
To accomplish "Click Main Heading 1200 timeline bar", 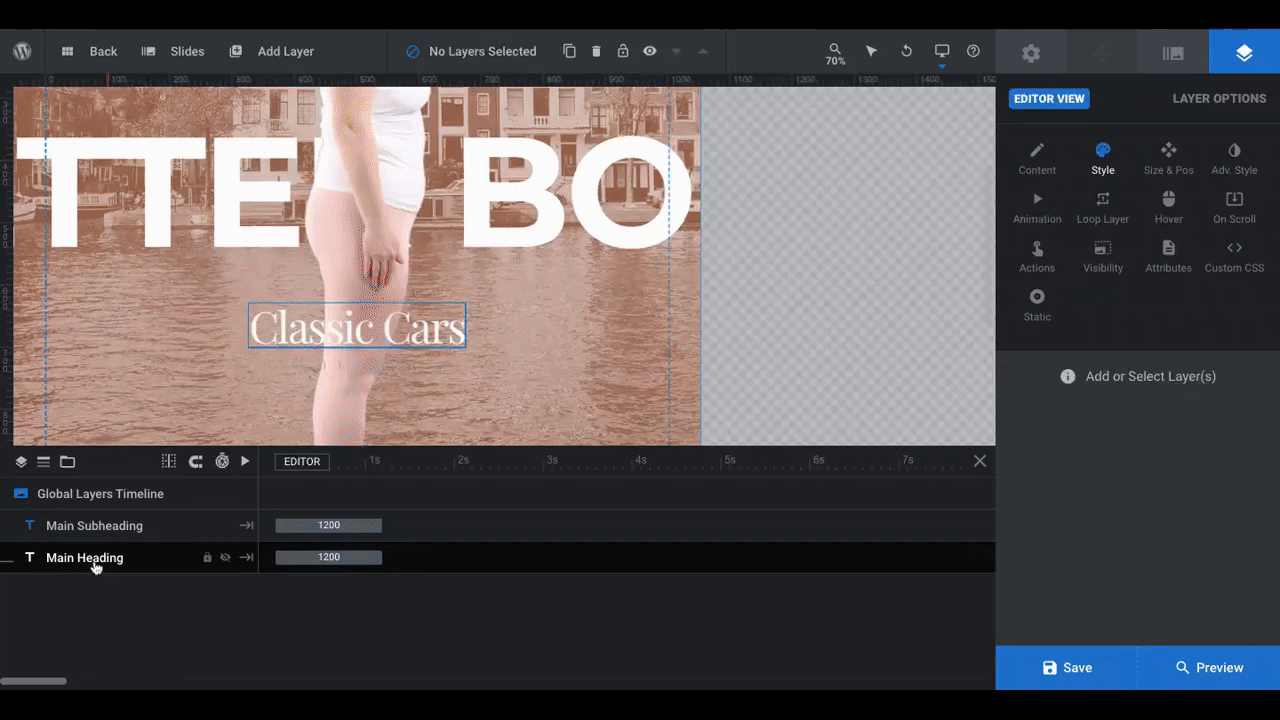I will pyautogui.click(x=329, y=557).
